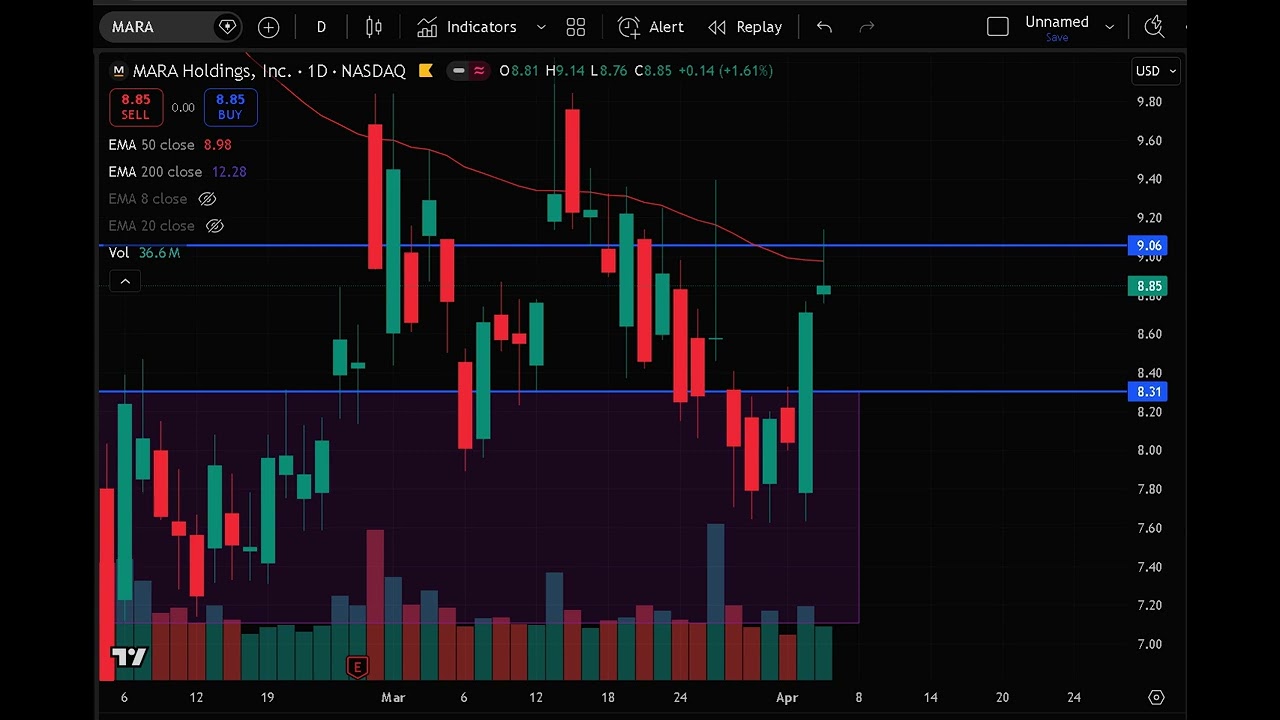Click the 9.06 horizontal line price label
Viewport: 1280px width, 720px height.
(1148, 245)
